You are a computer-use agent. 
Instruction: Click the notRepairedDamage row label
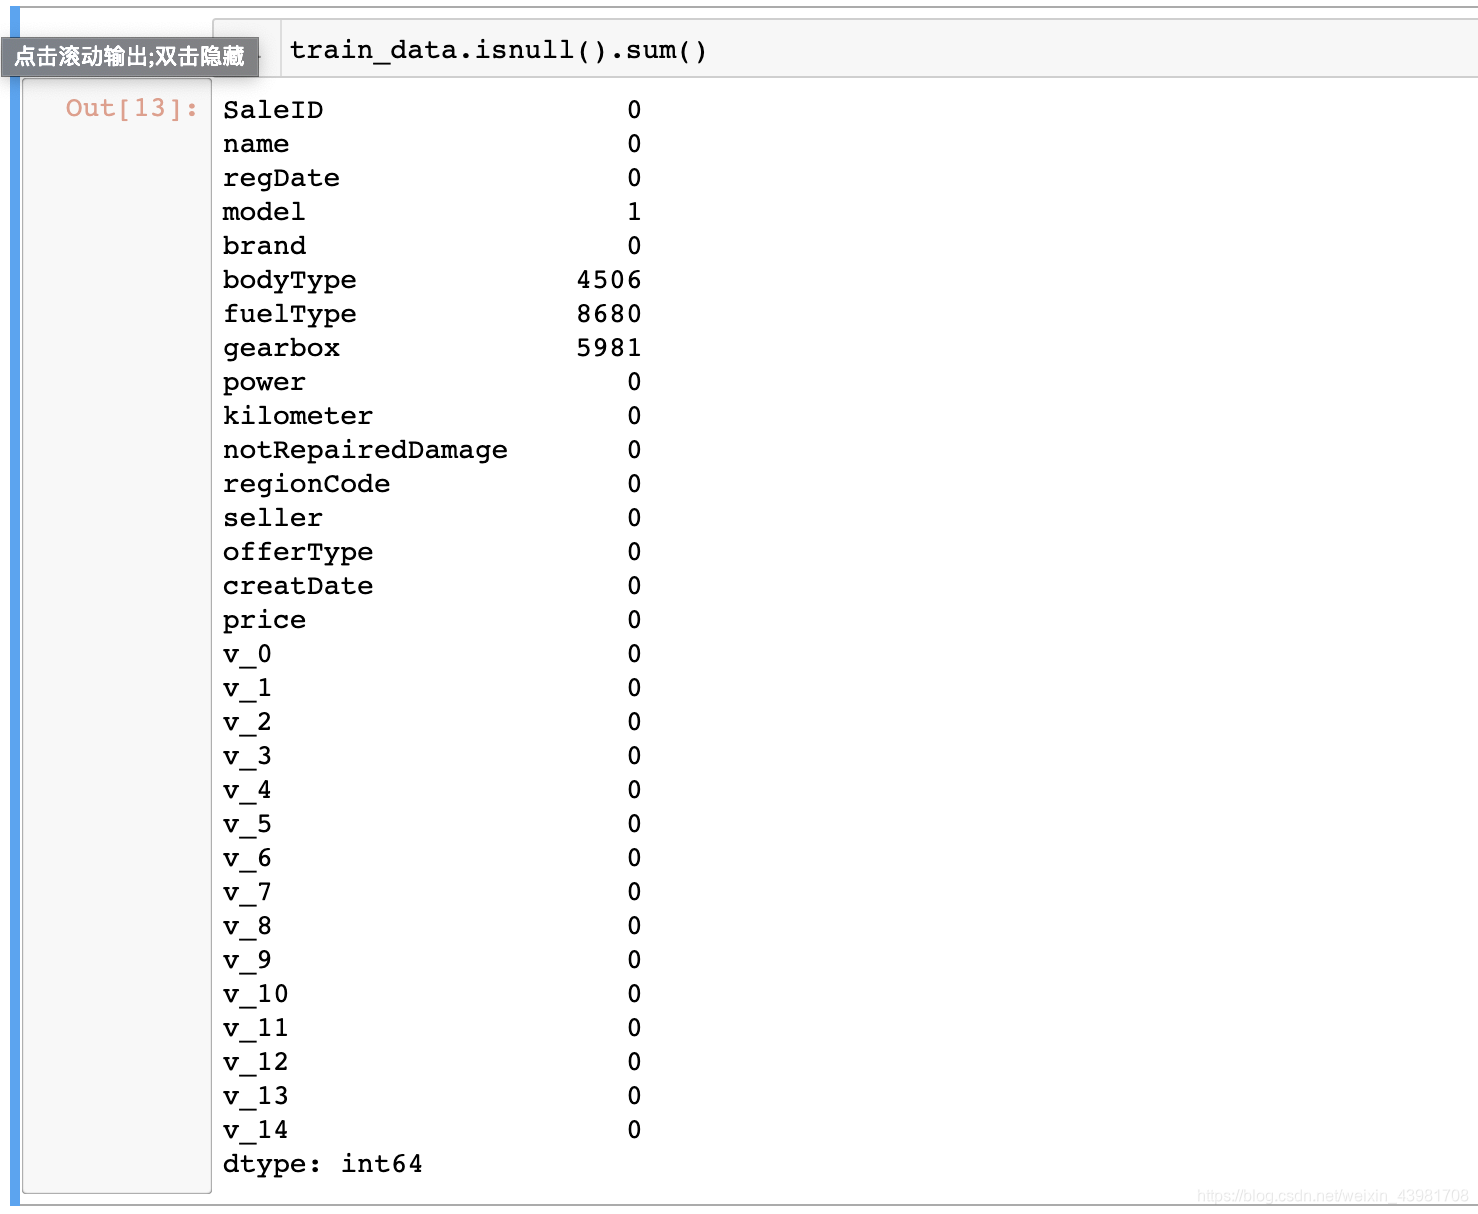point(365,450)
